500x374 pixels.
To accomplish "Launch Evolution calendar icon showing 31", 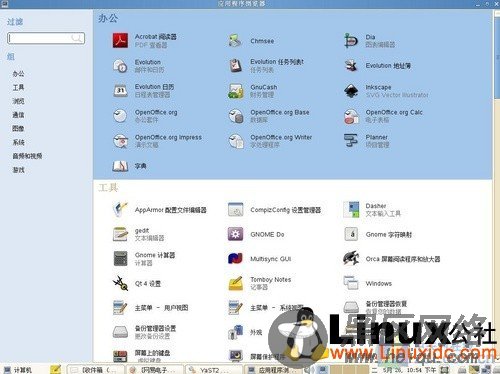I will click(120, 90).
